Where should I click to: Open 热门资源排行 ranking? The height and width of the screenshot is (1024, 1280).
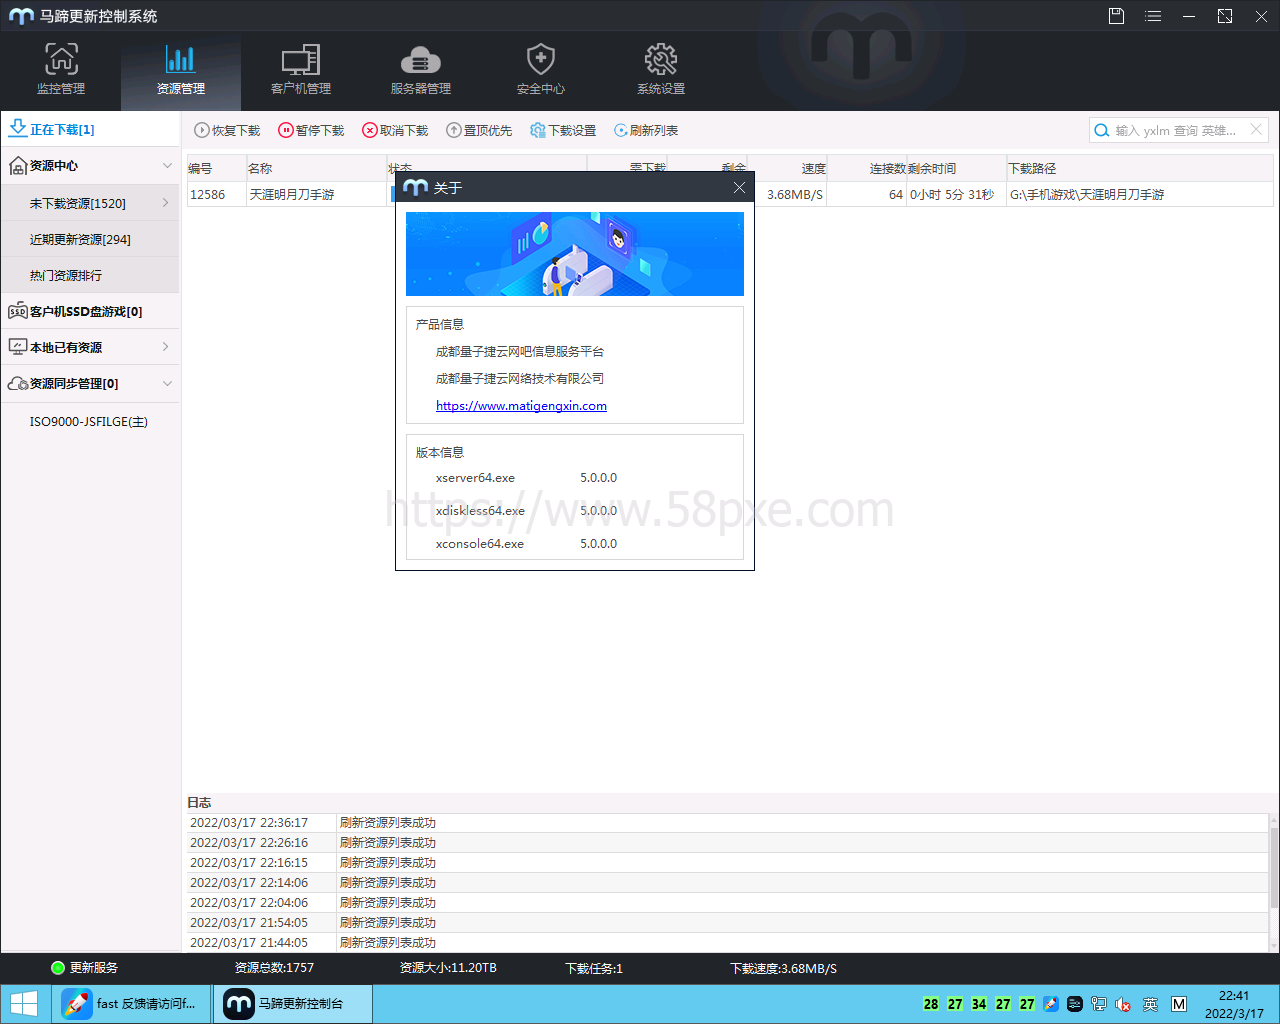90,275
